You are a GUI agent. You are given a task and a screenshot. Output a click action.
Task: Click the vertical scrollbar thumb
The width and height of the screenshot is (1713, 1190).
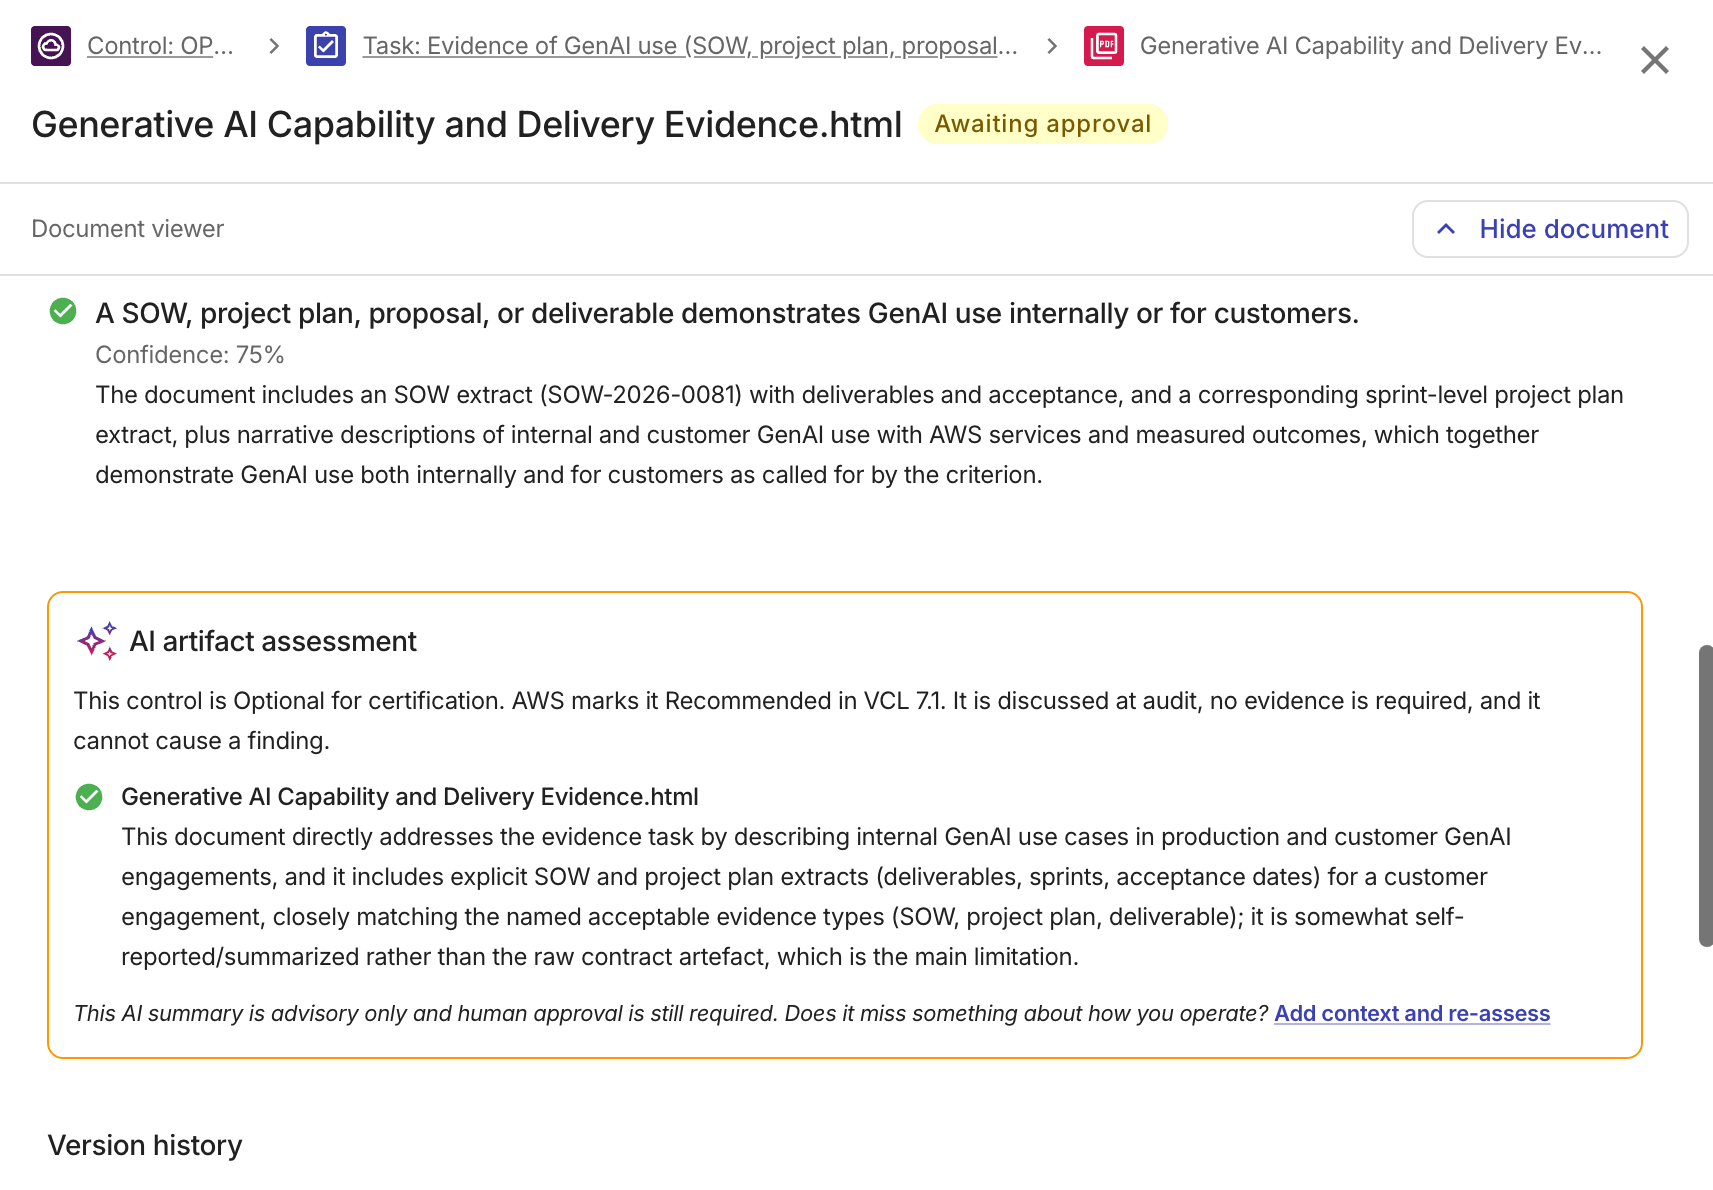(1706, 796)
